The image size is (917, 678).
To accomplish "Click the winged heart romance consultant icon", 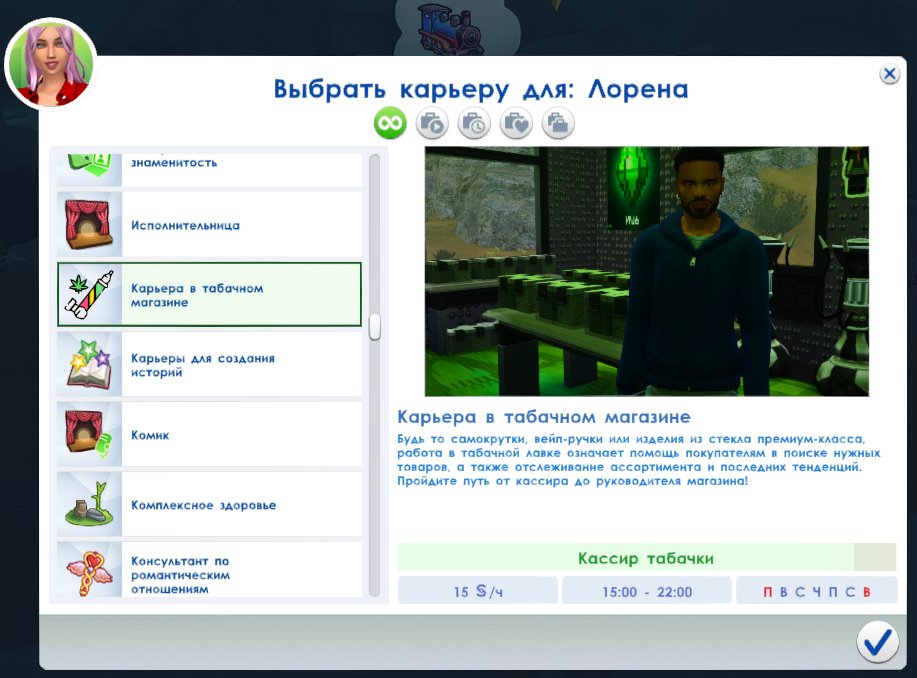I will click(x=89, y=572).
